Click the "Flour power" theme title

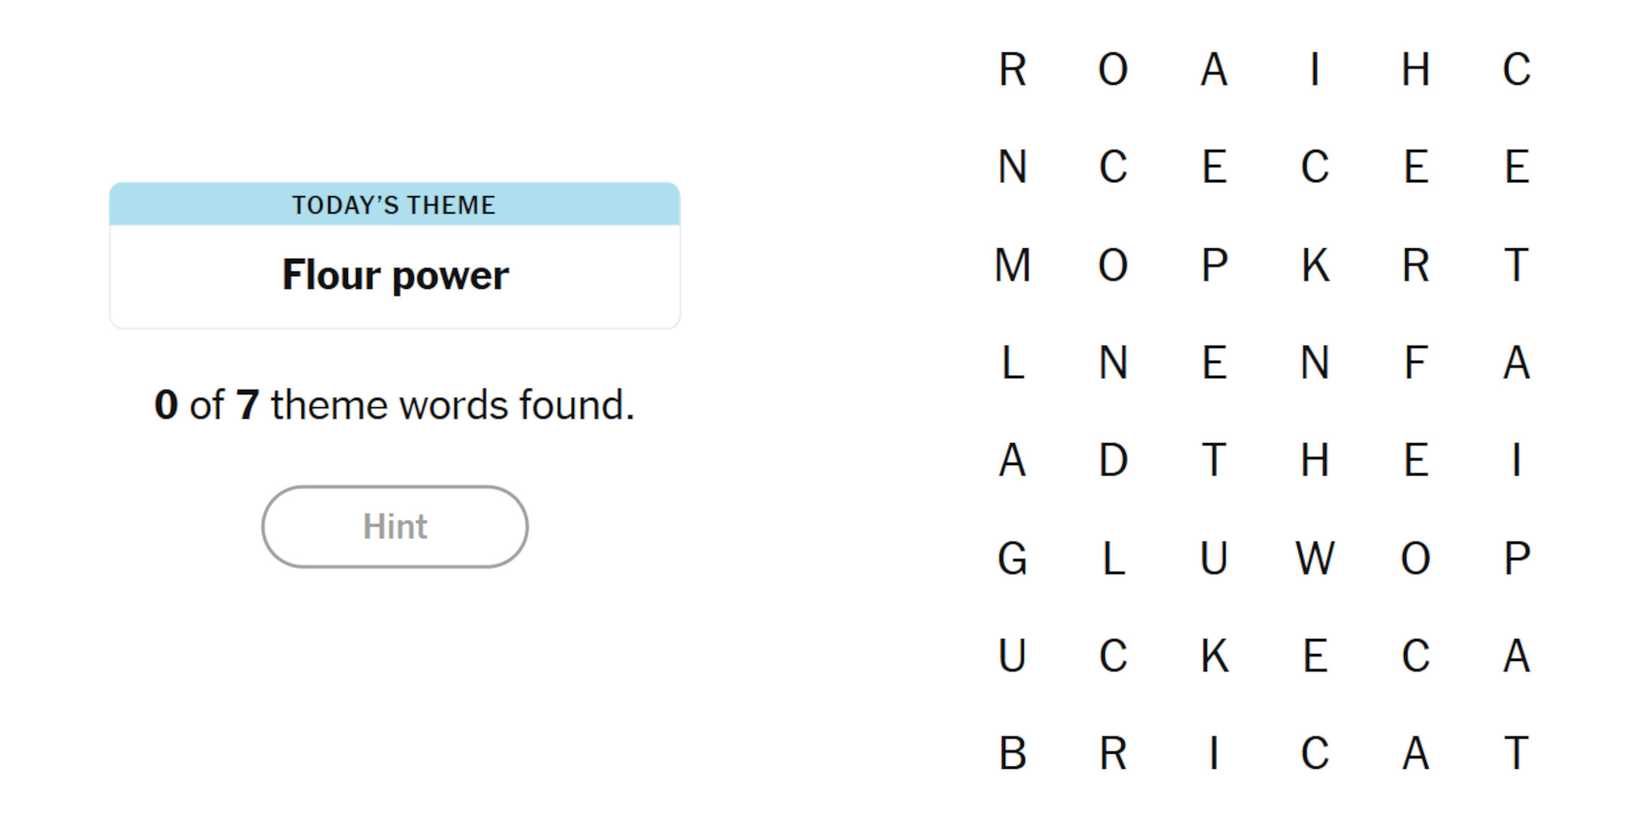(395, 275)
